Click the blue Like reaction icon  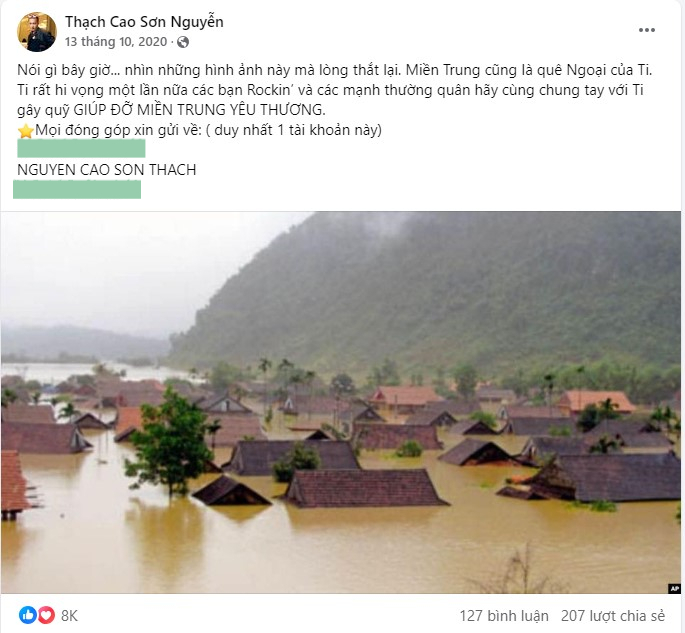27,614
